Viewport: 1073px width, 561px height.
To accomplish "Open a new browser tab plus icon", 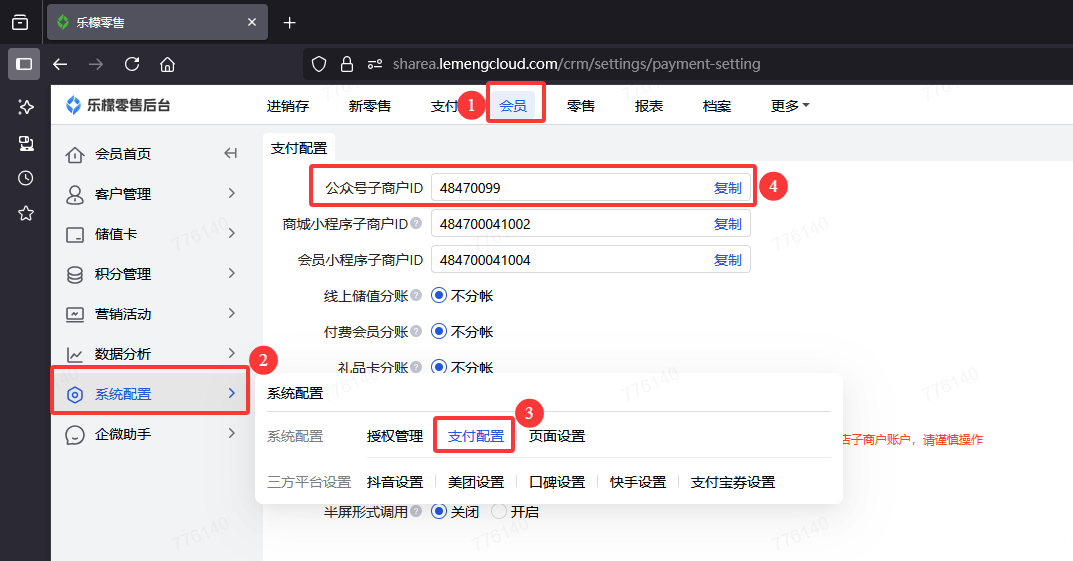I will pyautogui.click(x=289, y=23).
